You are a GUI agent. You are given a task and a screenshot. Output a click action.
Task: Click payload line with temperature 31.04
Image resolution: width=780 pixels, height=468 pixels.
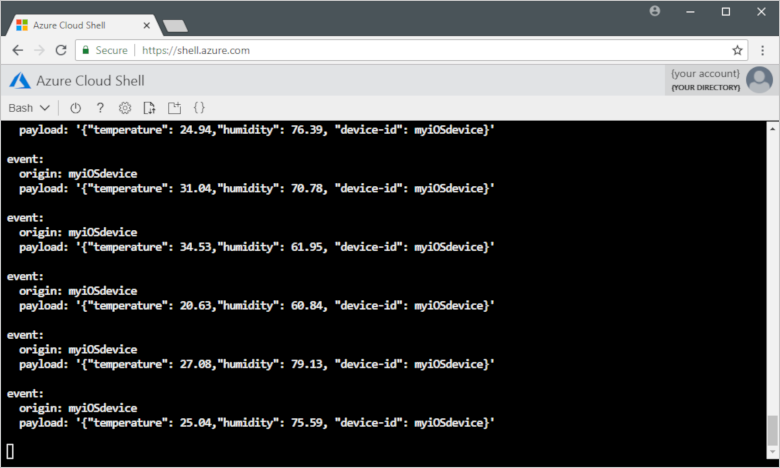point(257,189)
